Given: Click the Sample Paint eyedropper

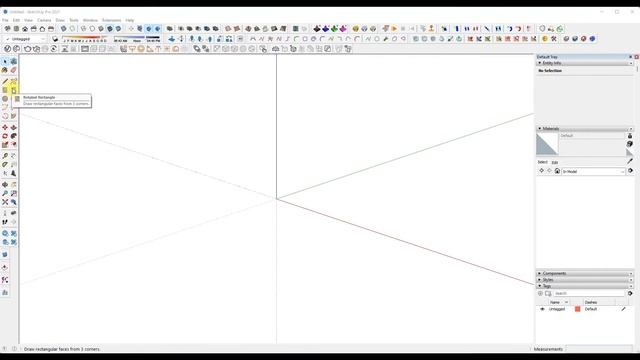Looking at the screenshot, I should pyautogui.click(x=630, y=162).
